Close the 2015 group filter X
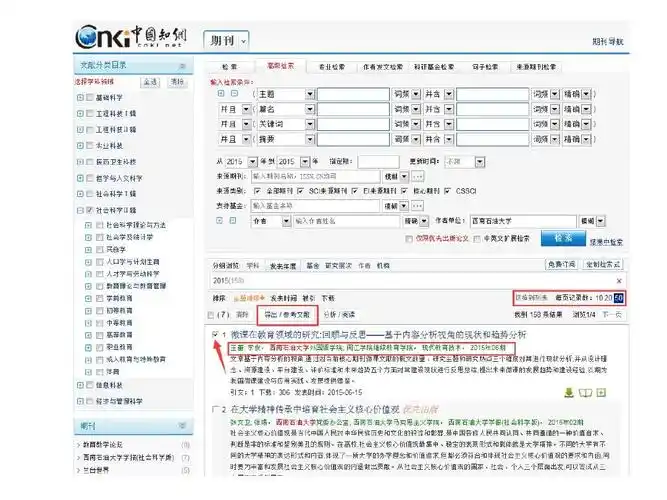 [x=619, y=281]
